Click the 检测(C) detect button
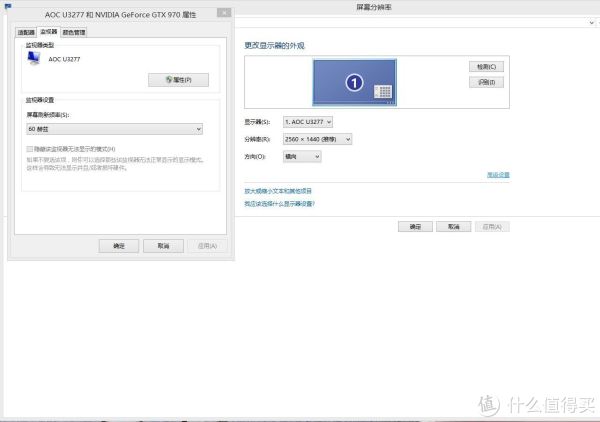This screenshot has width=600, height=422. (486, 67)
